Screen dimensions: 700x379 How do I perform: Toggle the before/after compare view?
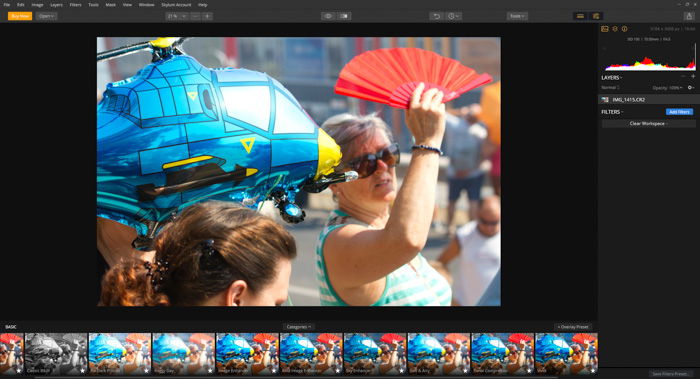point(344,16)
